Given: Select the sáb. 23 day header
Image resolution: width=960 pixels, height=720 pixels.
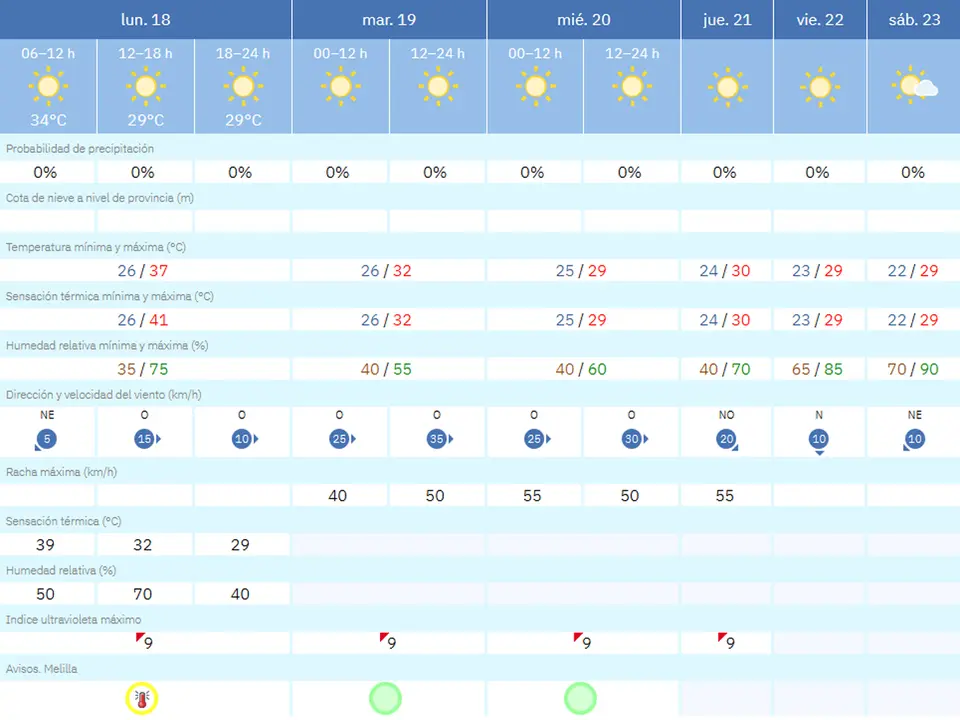Looking at the screenshot, I should point(914,20).
